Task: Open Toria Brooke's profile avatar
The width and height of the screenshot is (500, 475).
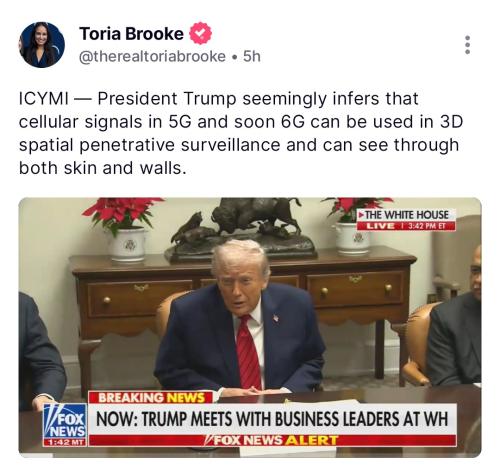Action: (x=42, y=45)
